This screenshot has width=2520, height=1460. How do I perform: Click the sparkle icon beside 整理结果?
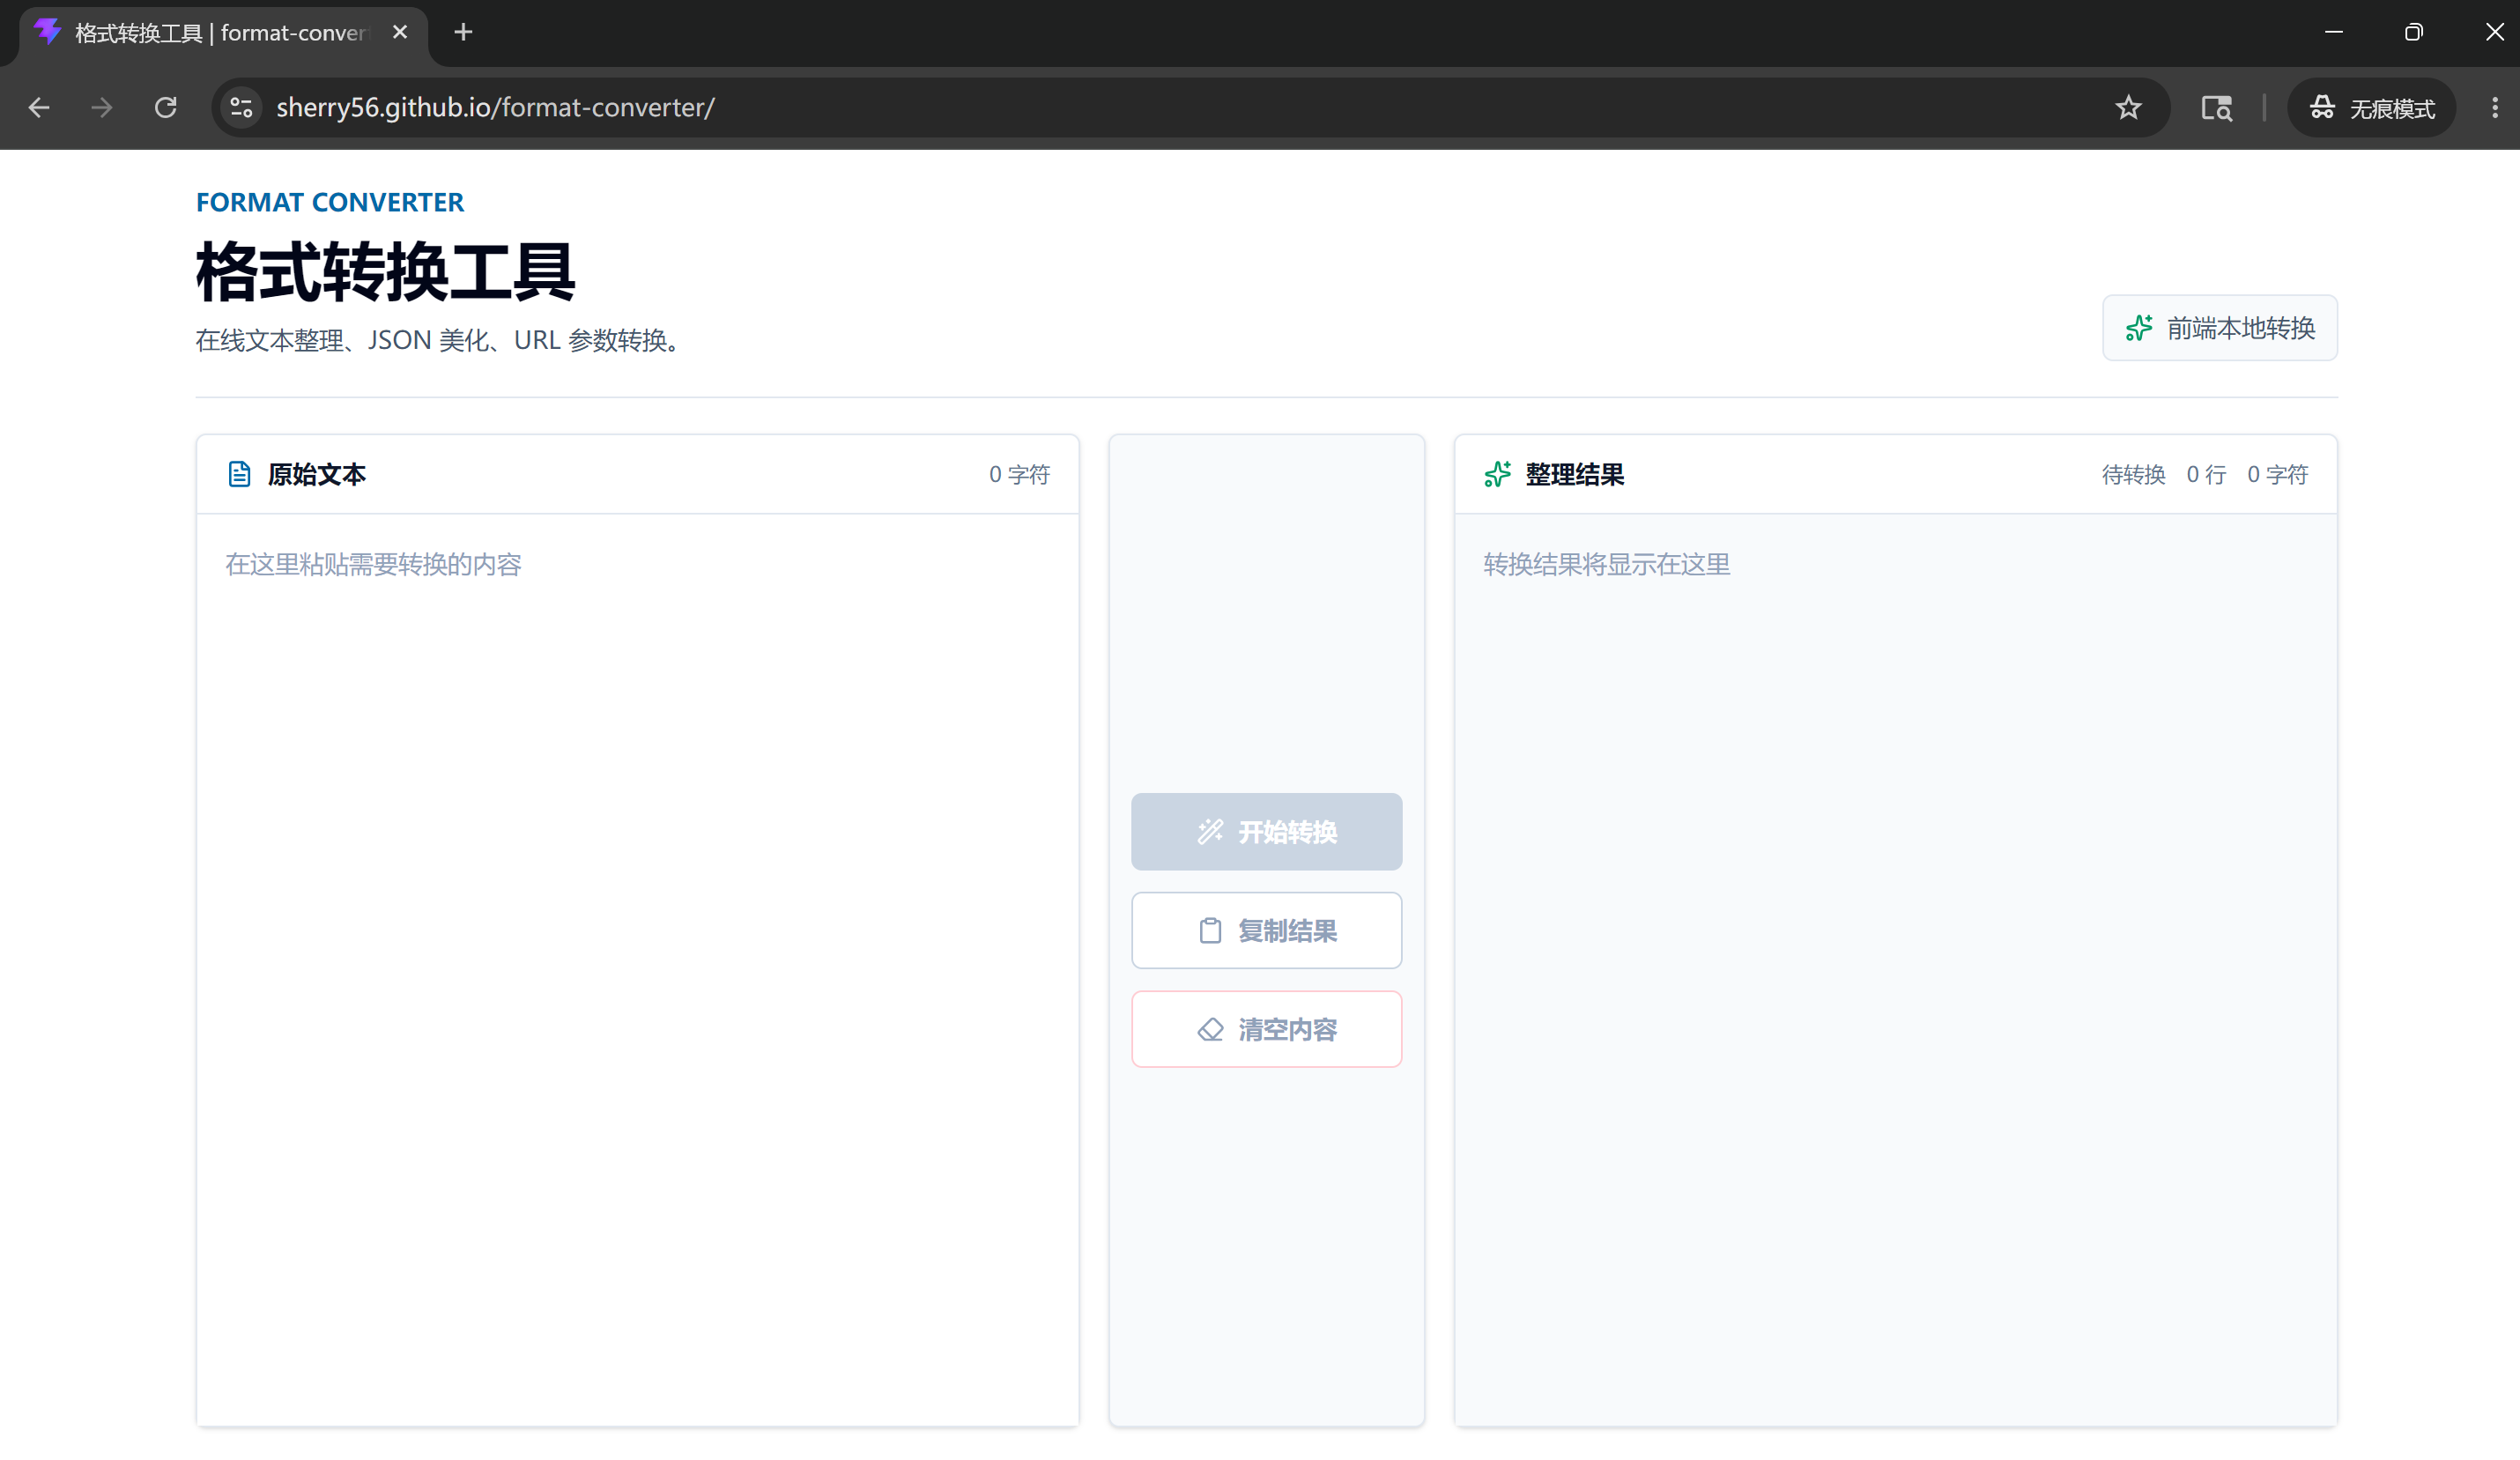coord(1497,474)
